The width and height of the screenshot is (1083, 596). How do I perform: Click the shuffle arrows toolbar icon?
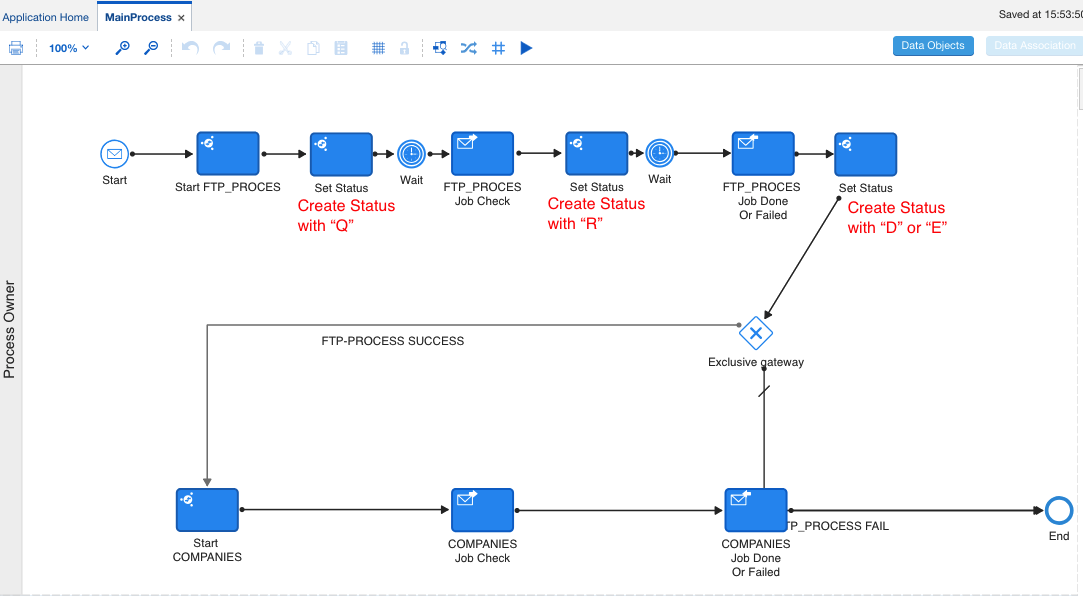point(468,48)
